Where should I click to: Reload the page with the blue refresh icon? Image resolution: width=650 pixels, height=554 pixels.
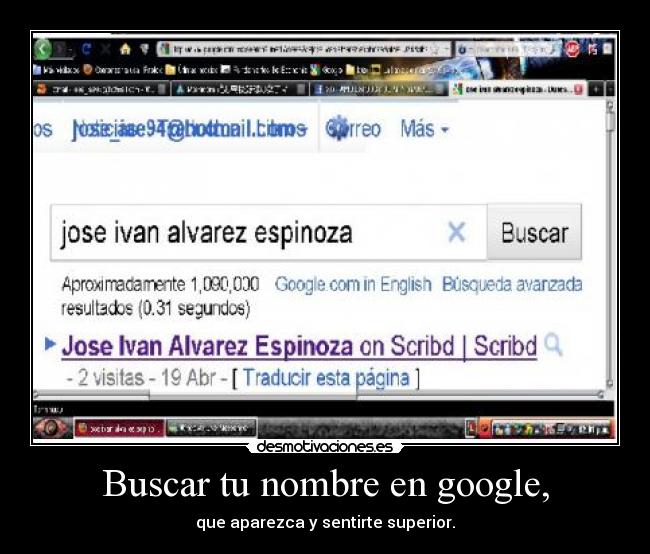click(86, 49)
